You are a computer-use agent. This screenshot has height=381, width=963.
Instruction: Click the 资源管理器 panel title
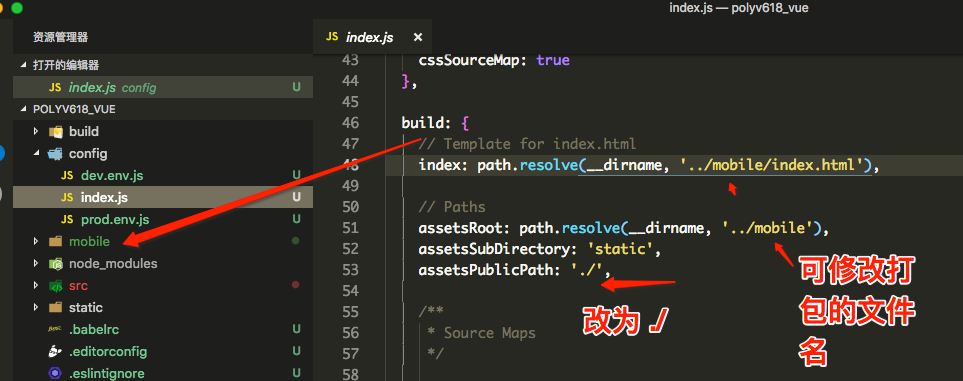click(61, 37)
